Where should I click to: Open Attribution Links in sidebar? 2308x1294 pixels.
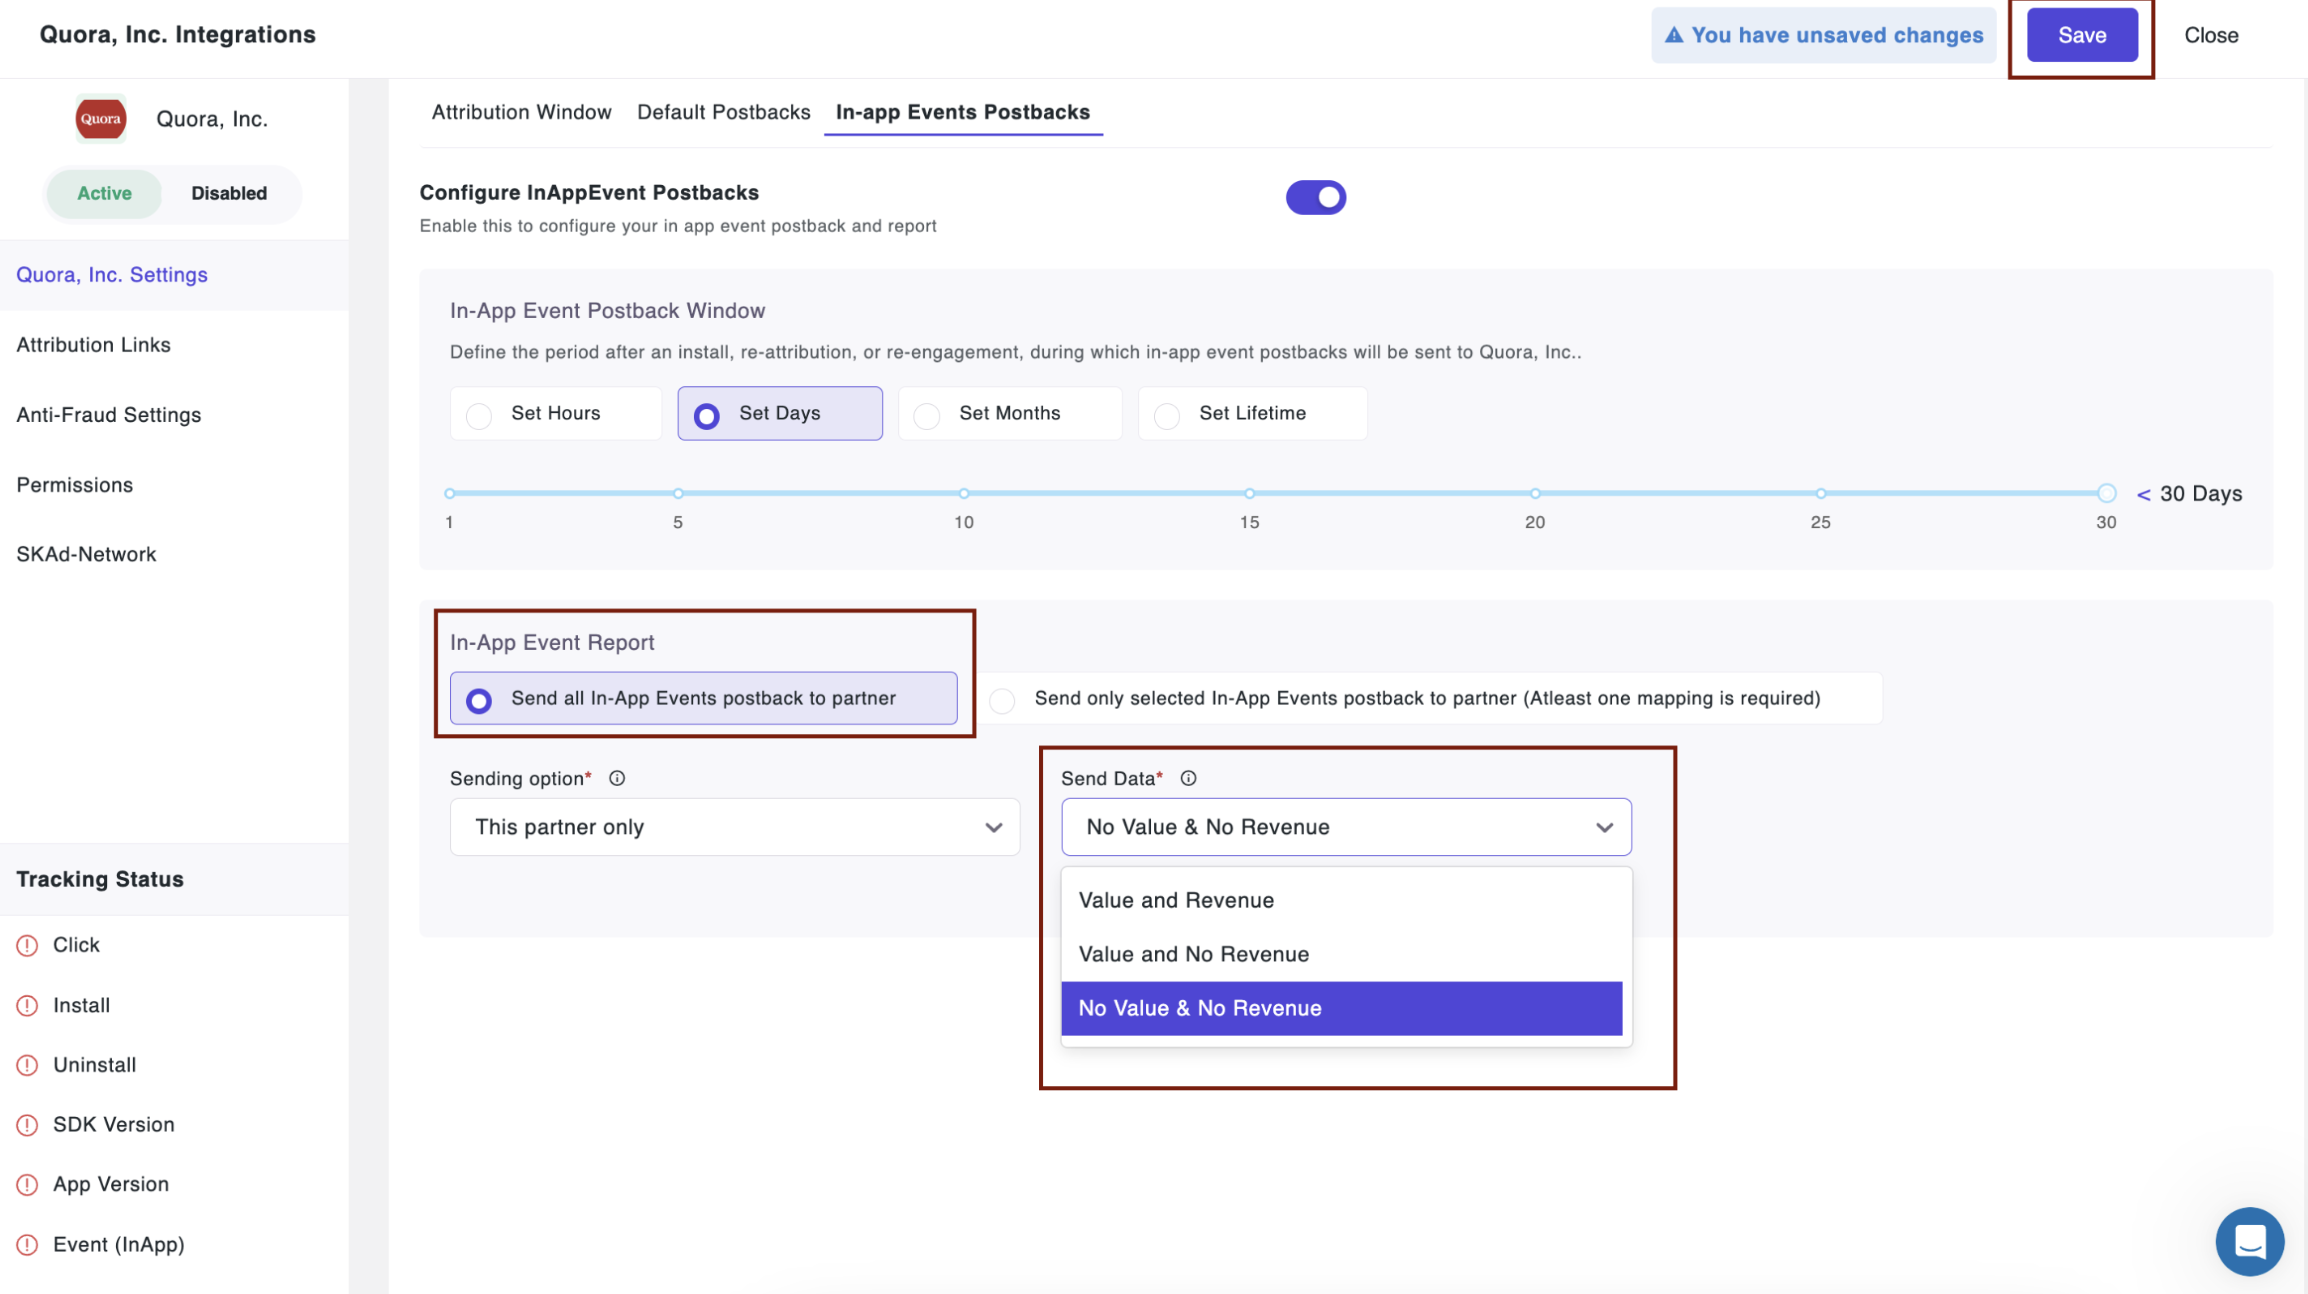pyautogui.click(x=174, y=345)
